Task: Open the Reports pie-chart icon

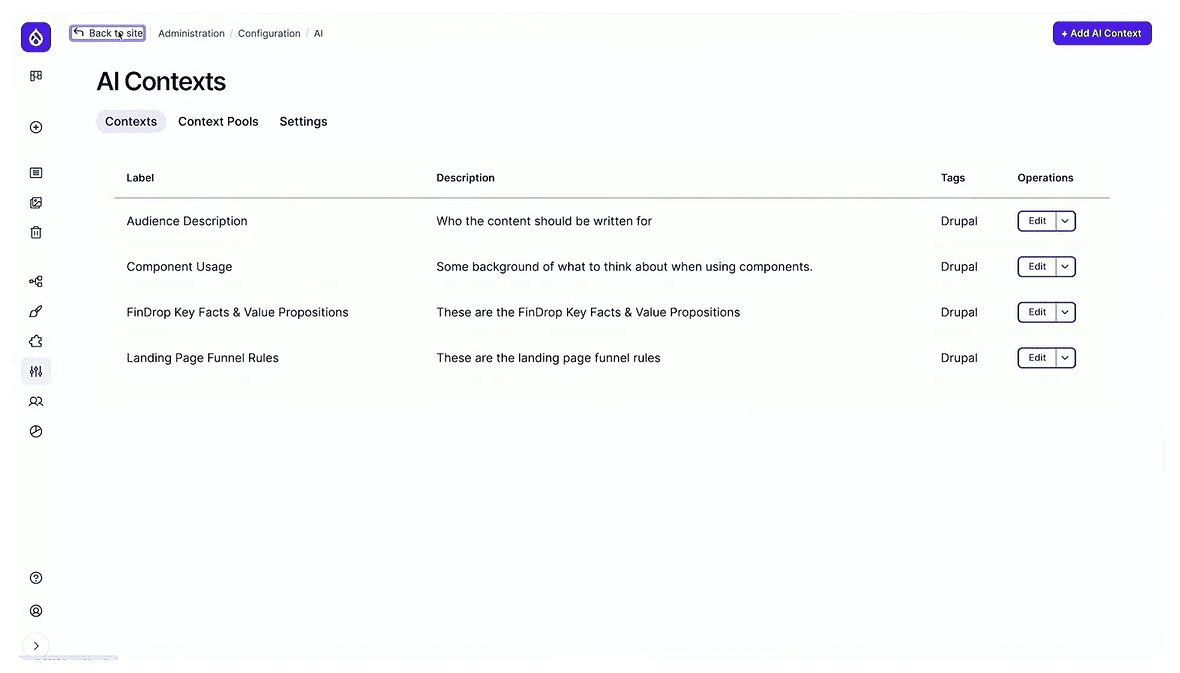Action: [x=36, y=431]
